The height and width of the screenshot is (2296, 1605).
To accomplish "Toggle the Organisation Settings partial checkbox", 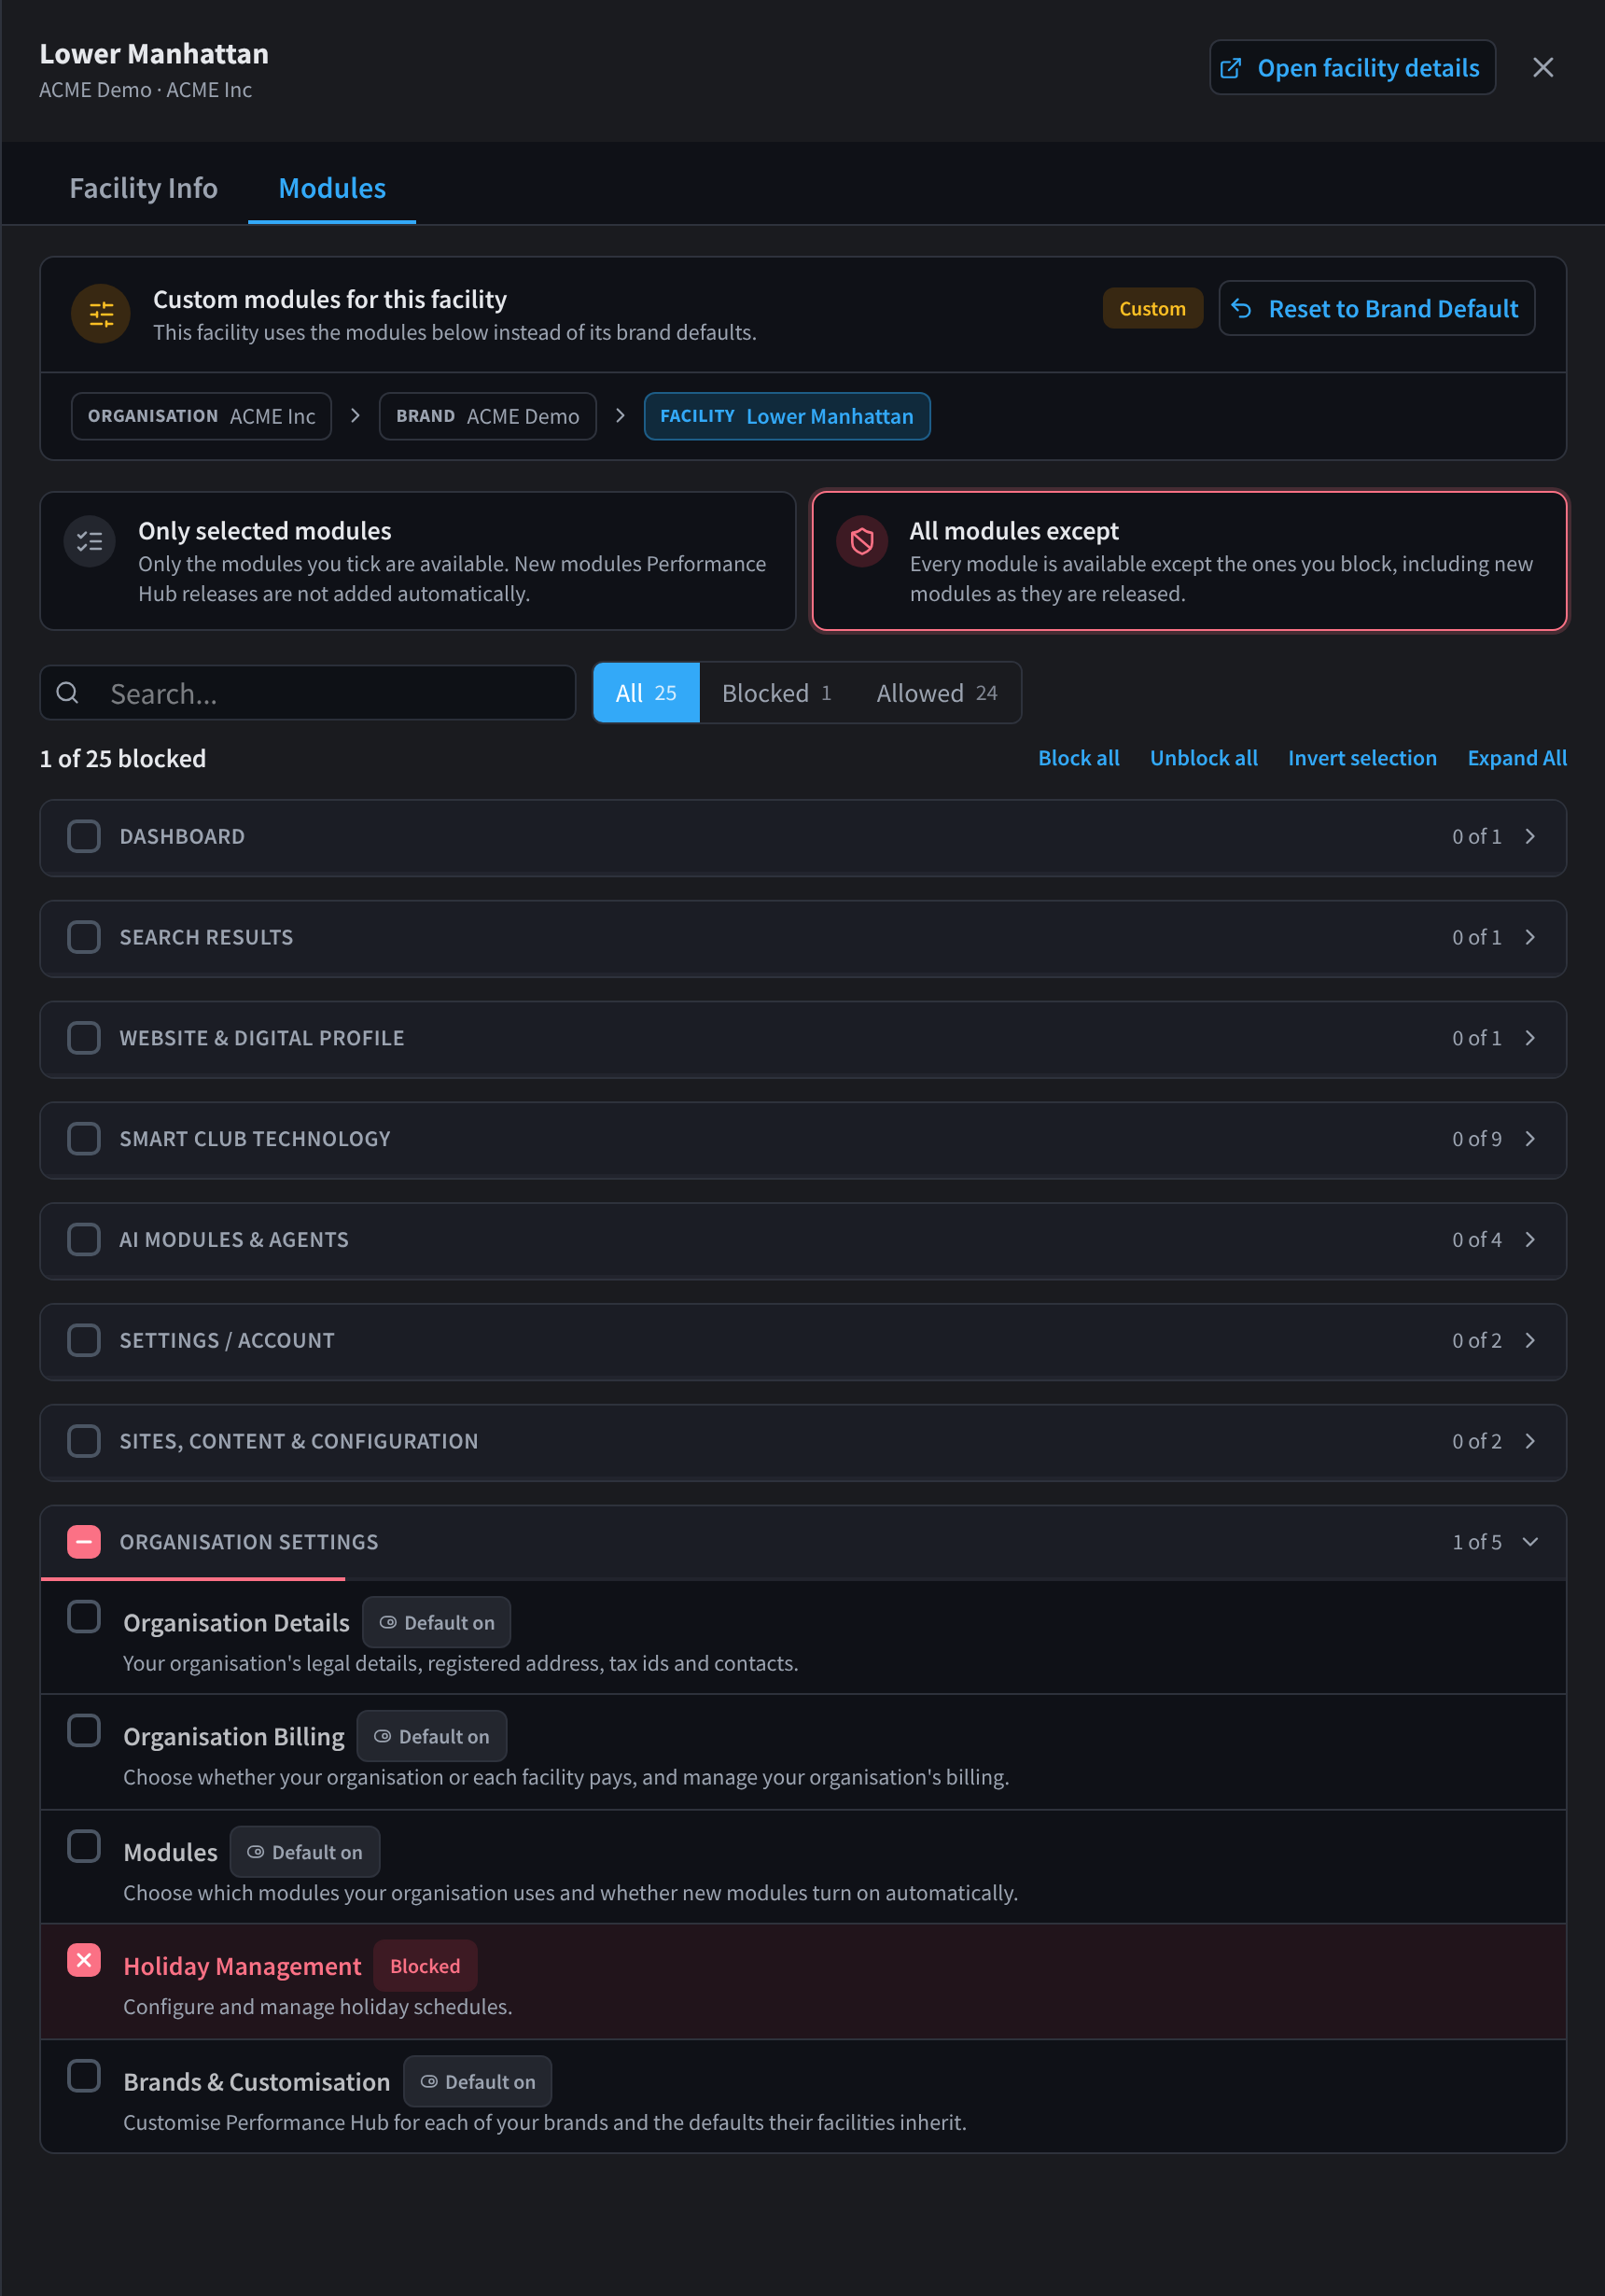I will (x=84, y=1541).
